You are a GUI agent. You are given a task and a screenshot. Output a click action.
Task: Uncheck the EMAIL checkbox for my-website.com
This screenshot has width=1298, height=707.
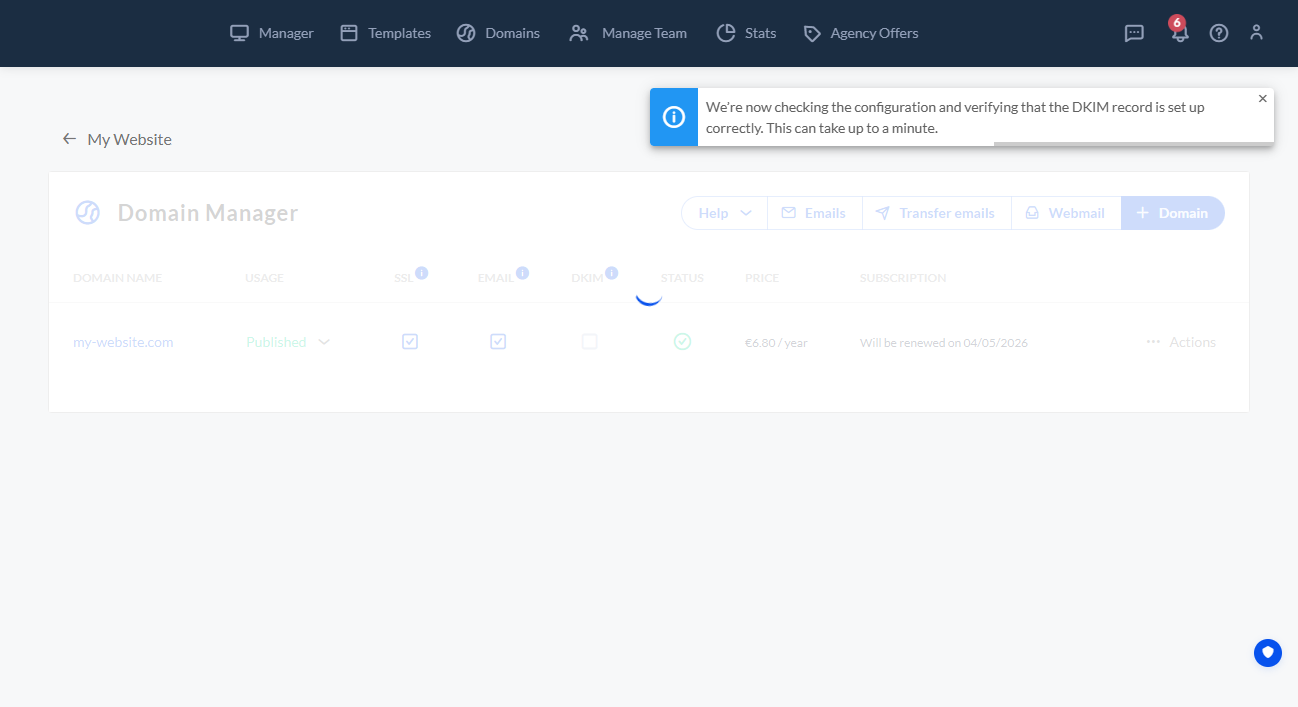click(x=497, y=341)
